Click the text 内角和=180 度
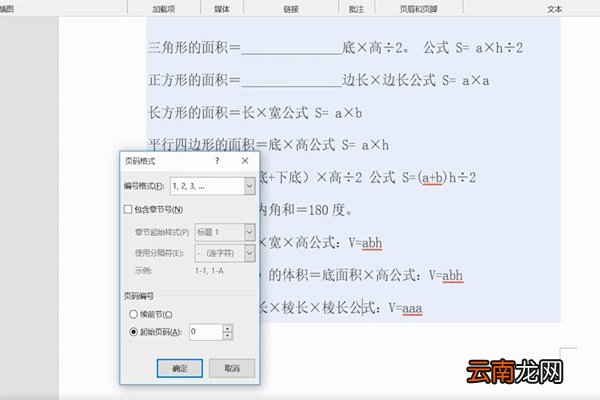The width and height of the screenshot is (600, 400). coord(305,210)
